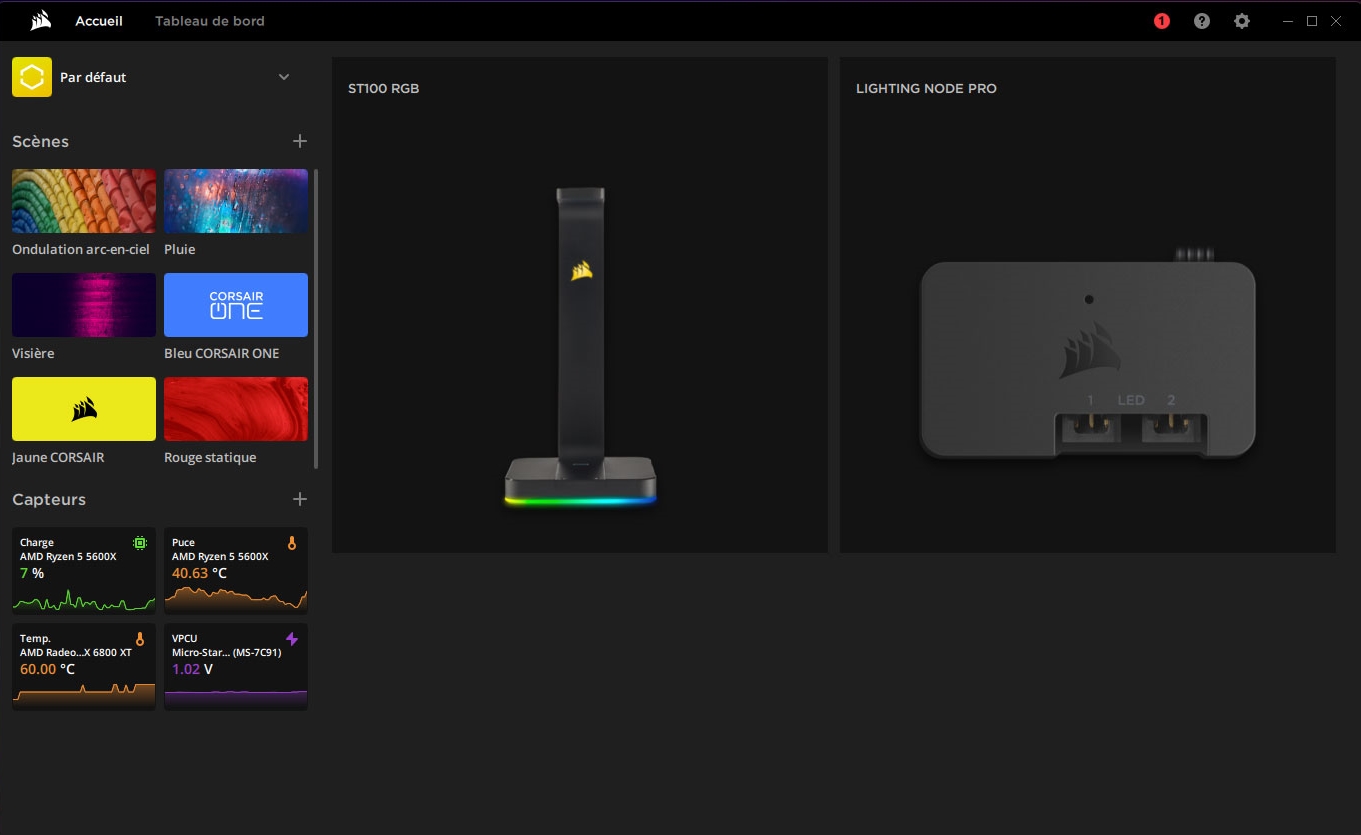The width and height of the screenshot is (1361, 835).
Task: Open the notification alert with red badge
Action: pyautogui.click(x=1162, y=21)
